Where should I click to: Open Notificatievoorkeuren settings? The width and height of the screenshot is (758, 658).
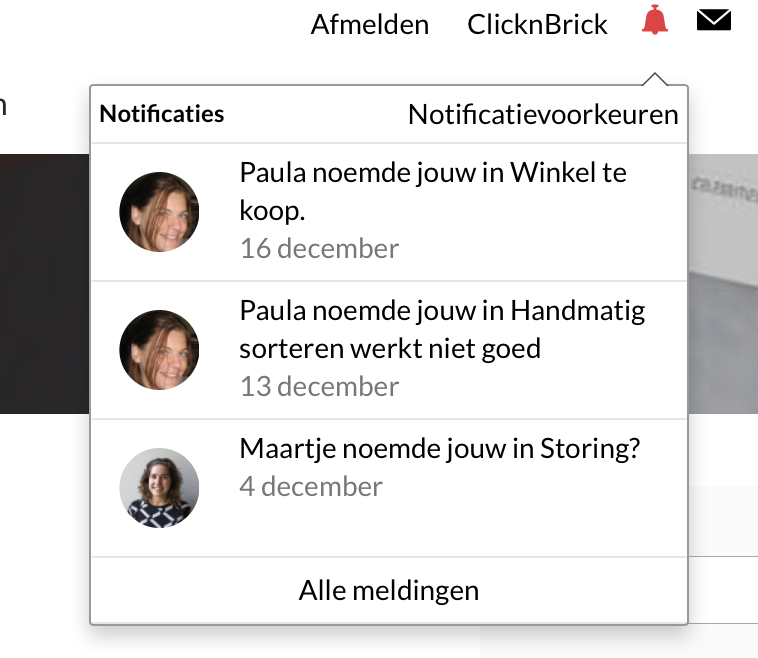pyautogui.click(x=543, y=114)
